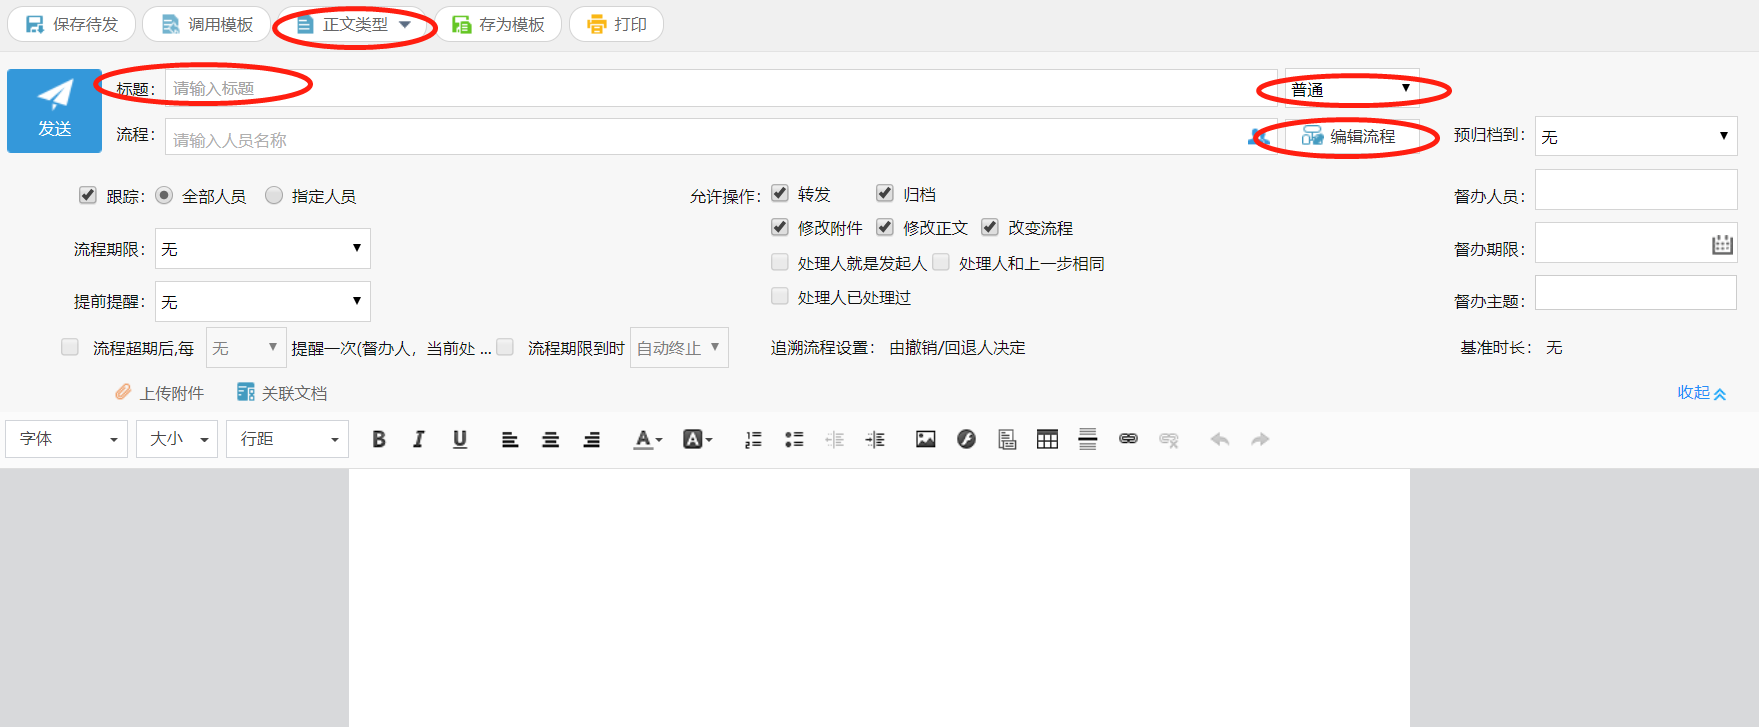
Task: Click the 编辑流程 button
Action: pyautogui.click(x=1349, y=136)
